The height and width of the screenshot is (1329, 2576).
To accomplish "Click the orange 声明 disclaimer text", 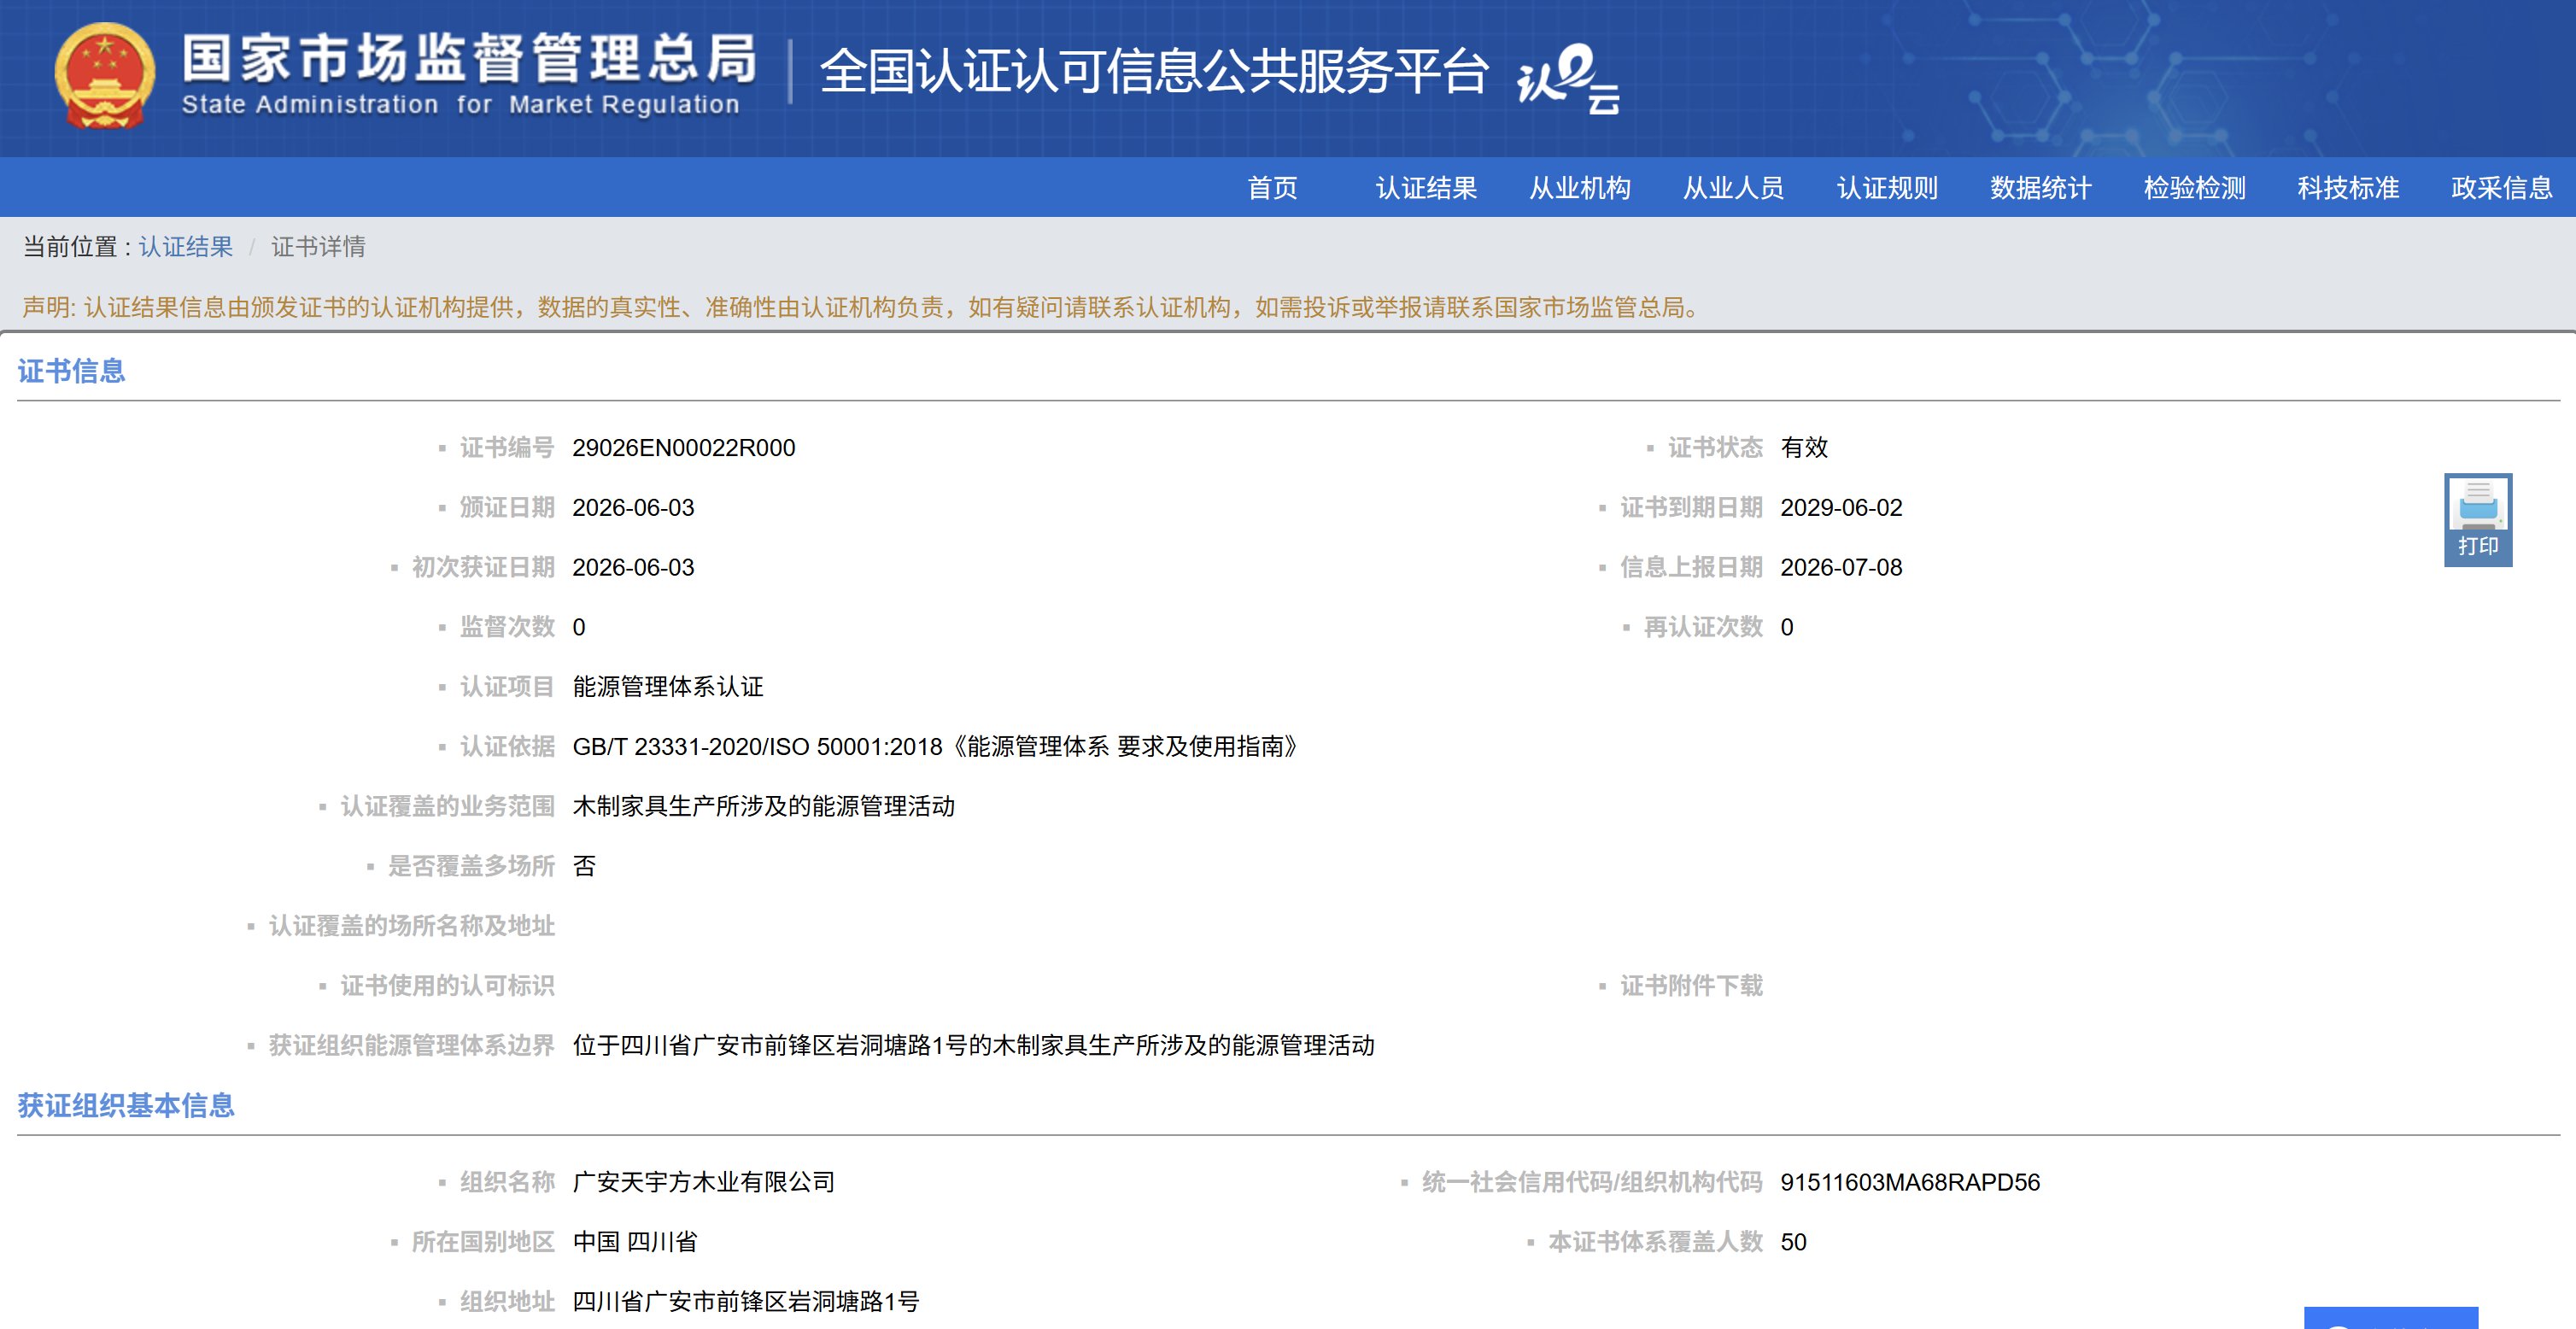I will tap(863, 307).
